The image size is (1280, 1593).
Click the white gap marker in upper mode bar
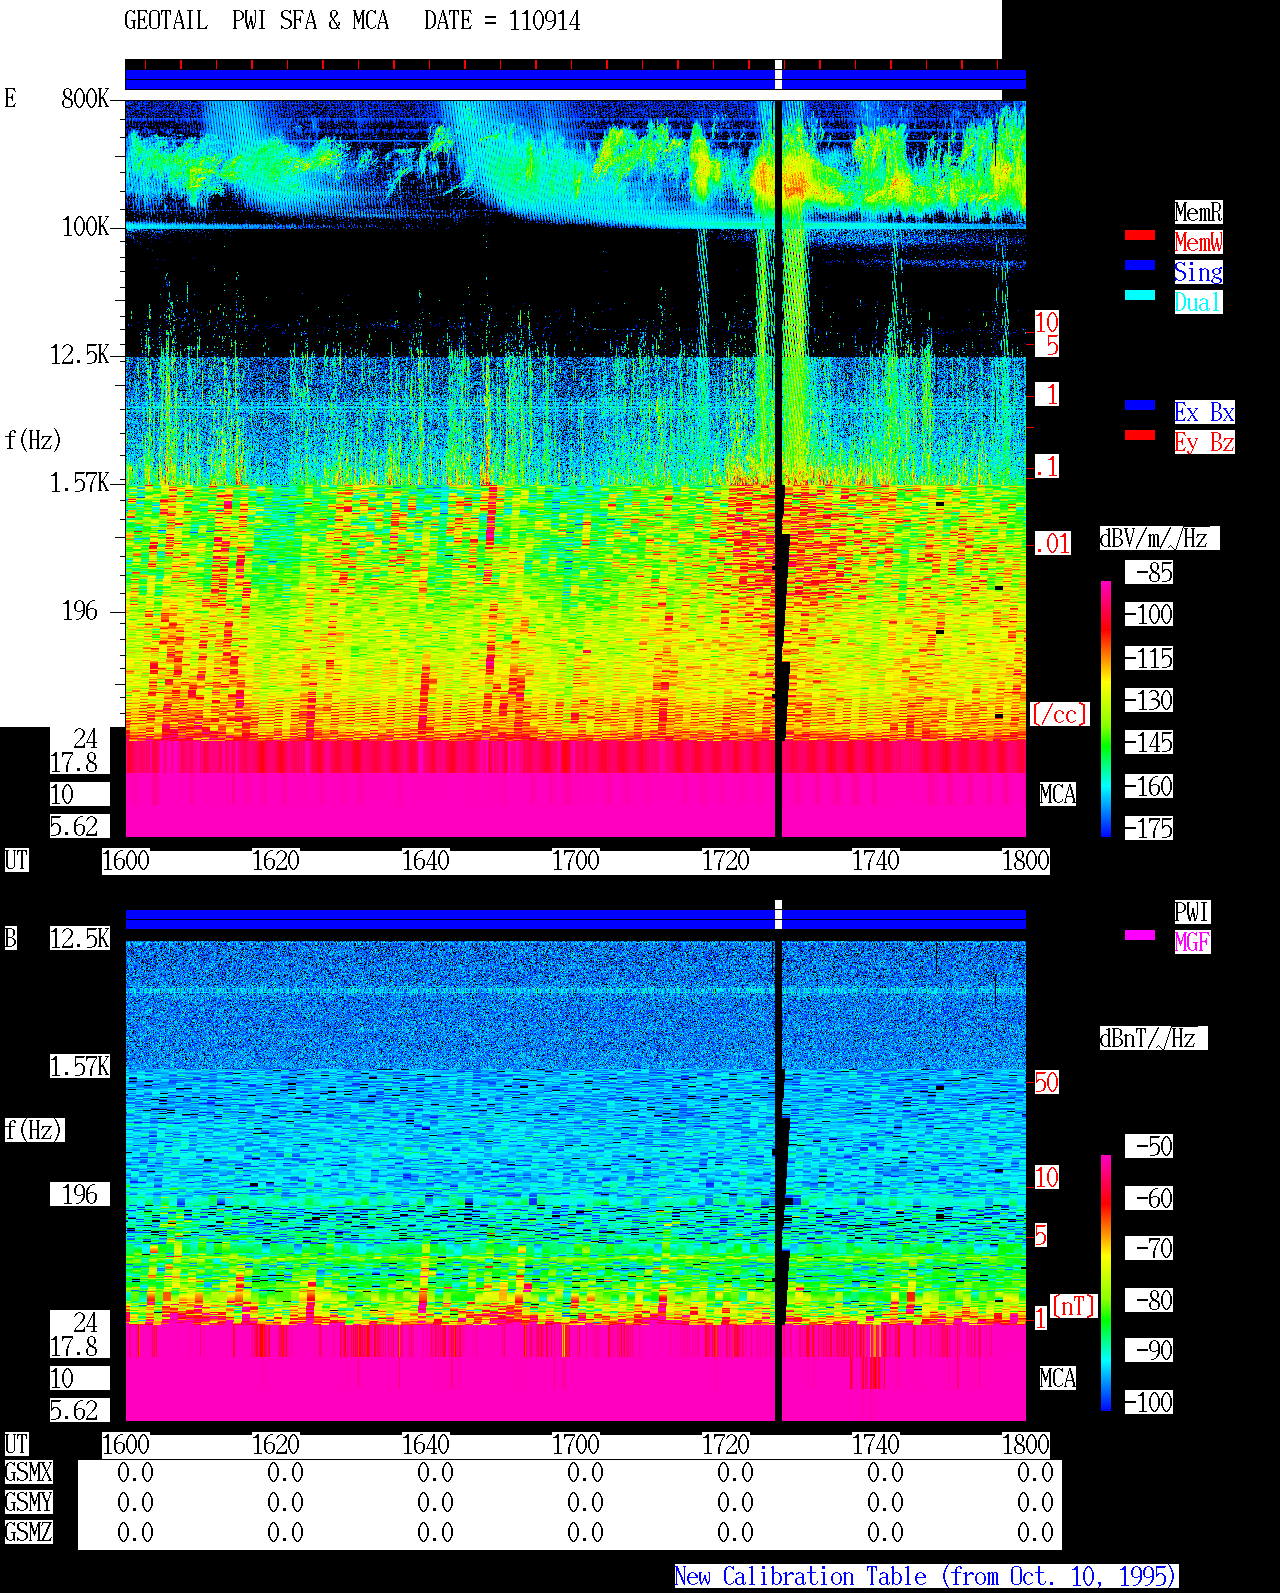pos(779,75)
